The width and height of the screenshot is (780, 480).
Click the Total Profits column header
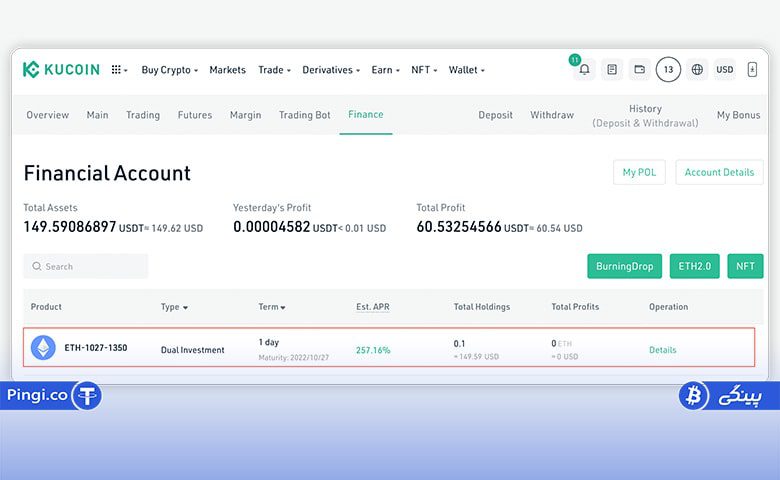point(575,307)
